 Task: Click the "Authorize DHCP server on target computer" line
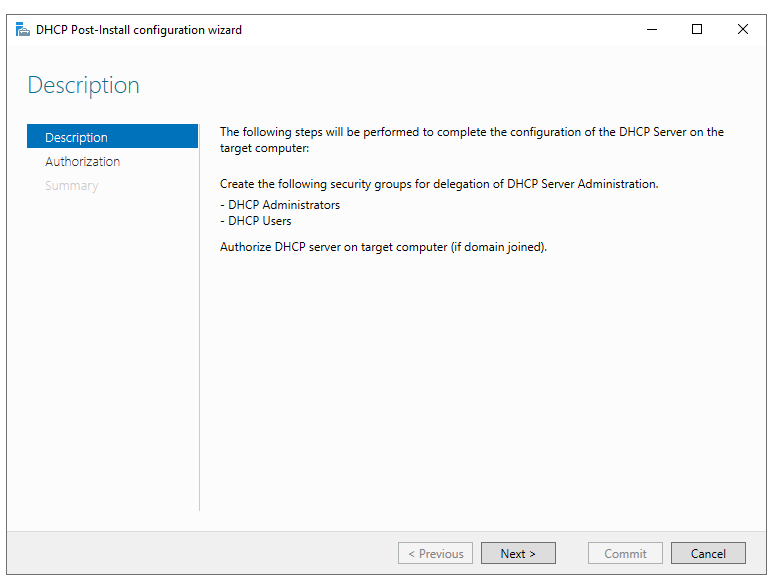click(x=383, y=246)
